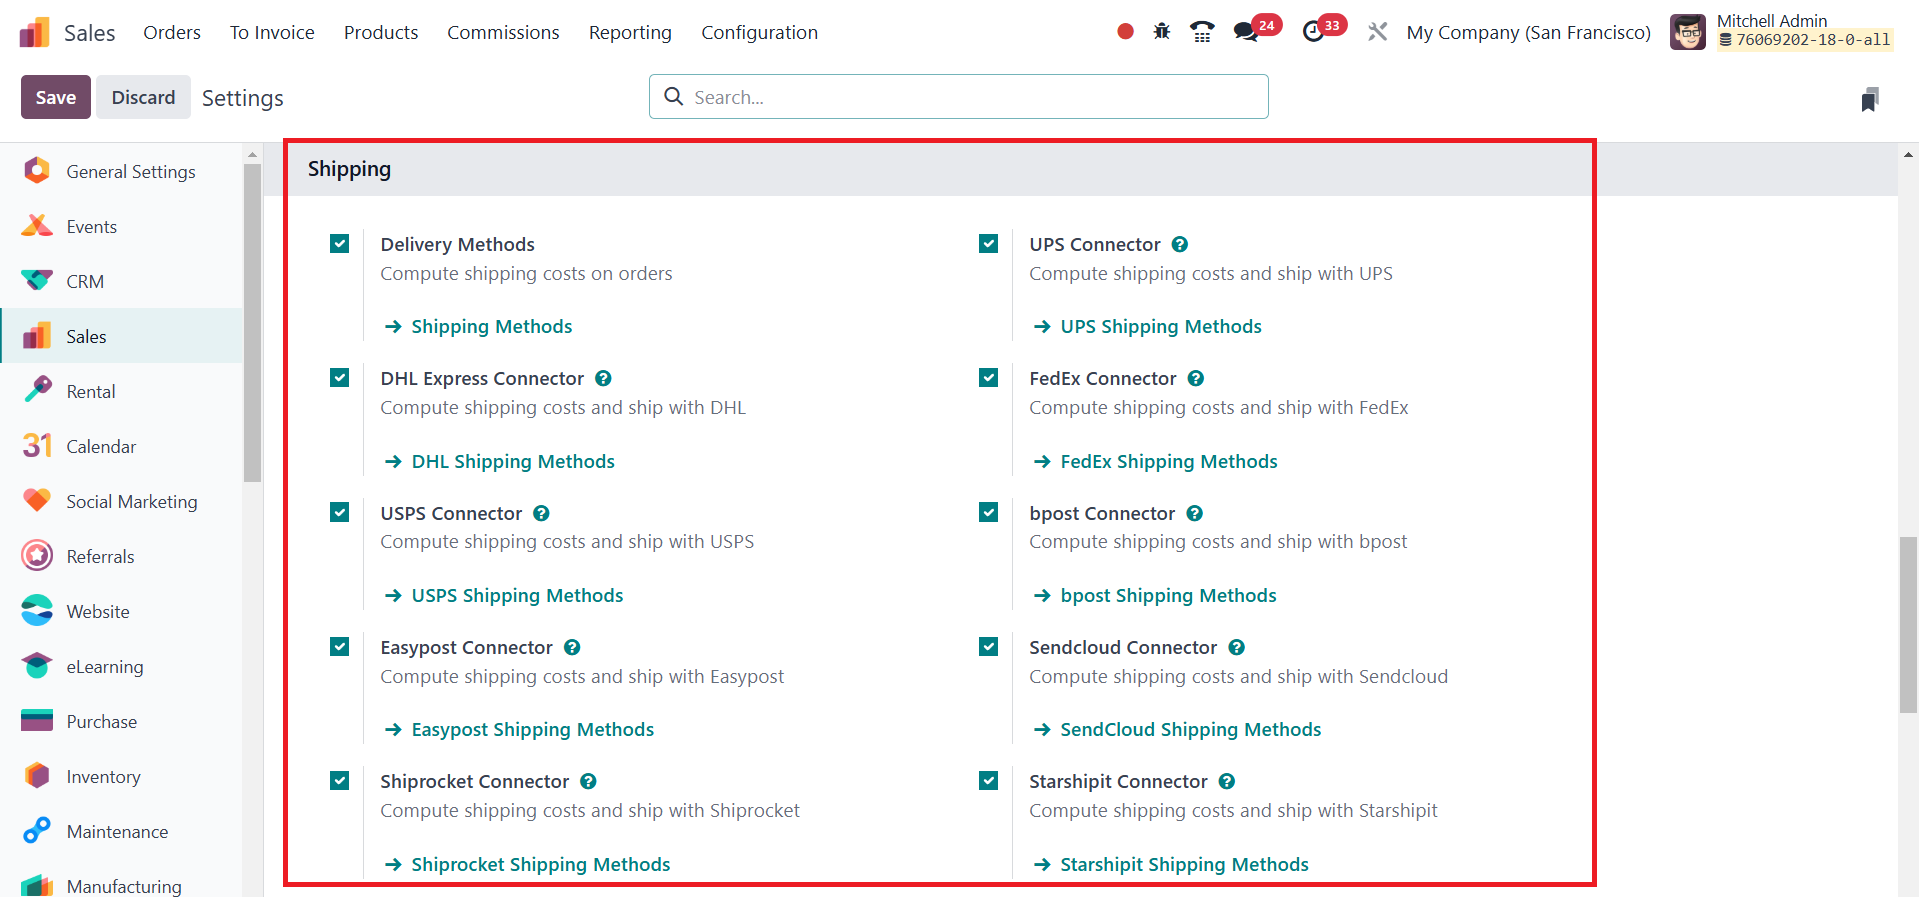The image size is (1919, 897).
Task: Toggle the USPS Connector checkbox
Action: (x=340, y=513)
